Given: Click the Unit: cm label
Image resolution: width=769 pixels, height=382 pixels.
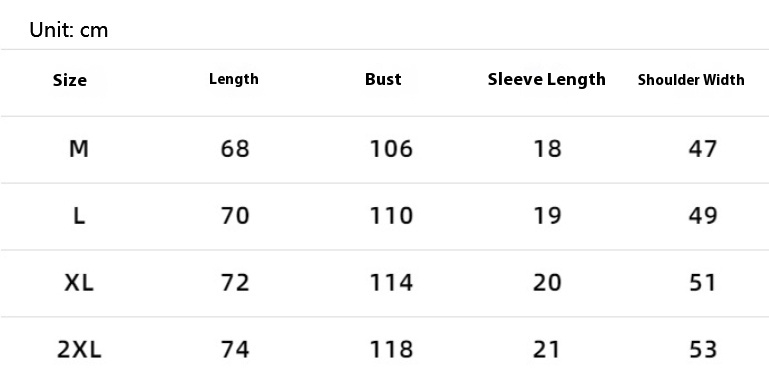Looking at the screenshot, I should click(x=69, y=30).
